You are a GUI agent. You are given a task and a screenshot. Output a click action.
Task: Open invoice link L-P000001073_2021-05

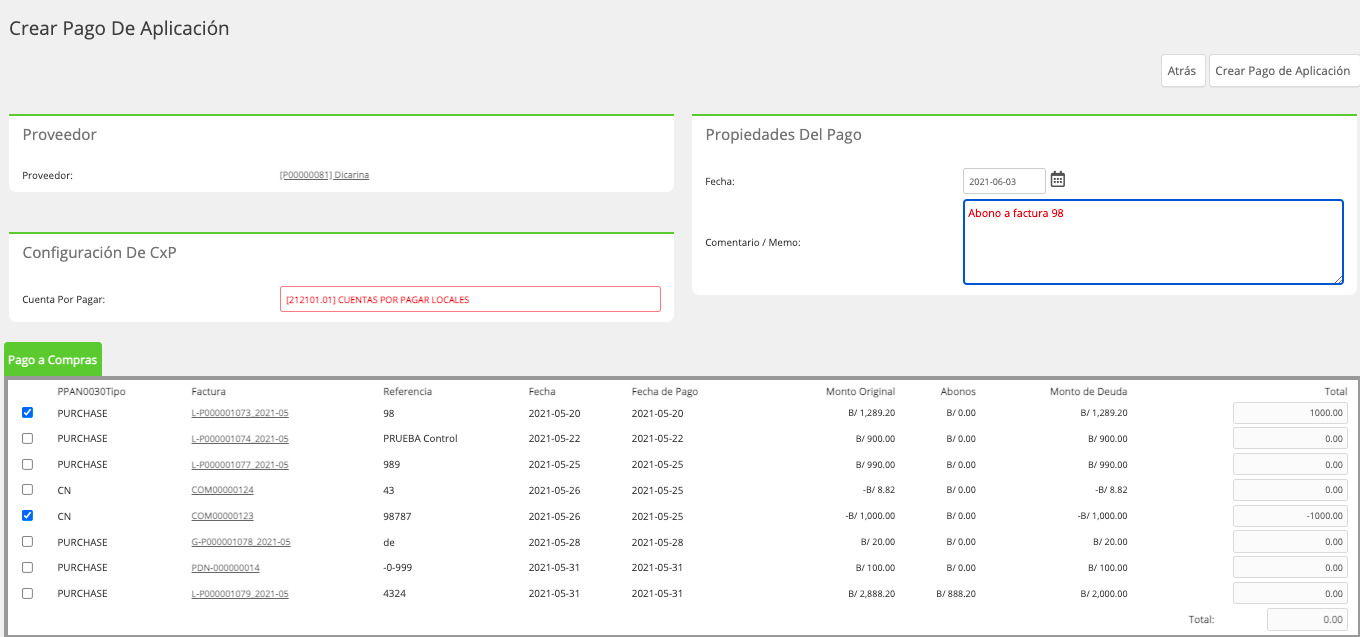point(240,413)
